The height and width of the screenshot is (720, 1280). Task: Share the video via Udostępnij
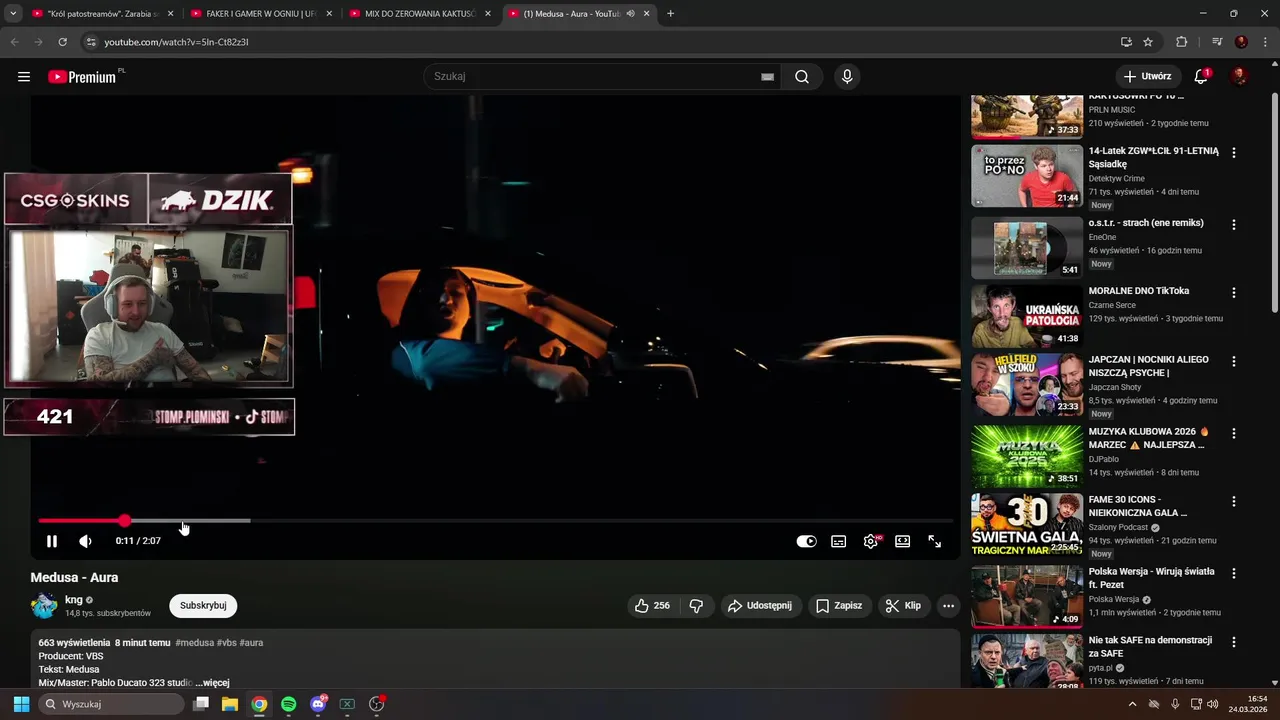[x=760, y=606]
